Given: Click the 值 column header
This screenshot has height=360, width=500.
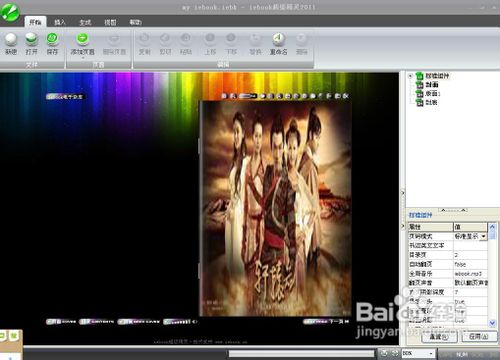Looking at the screenshot, I should [x=470, y=227].
